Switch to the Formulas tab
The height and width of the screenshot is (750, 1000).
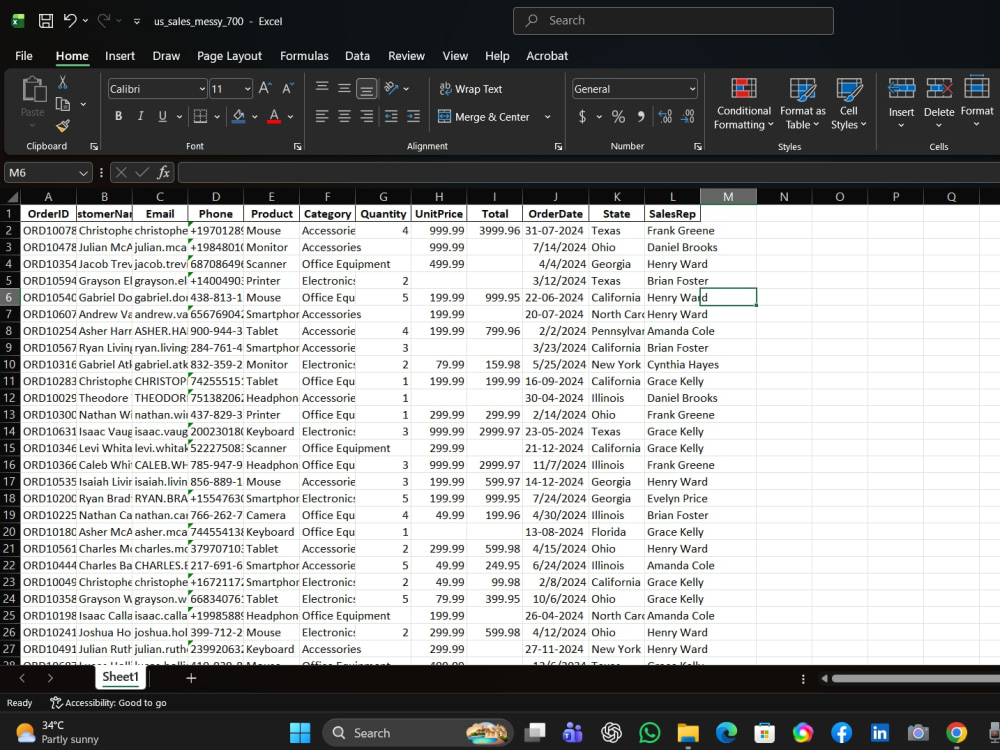click(x=304, y=55)
